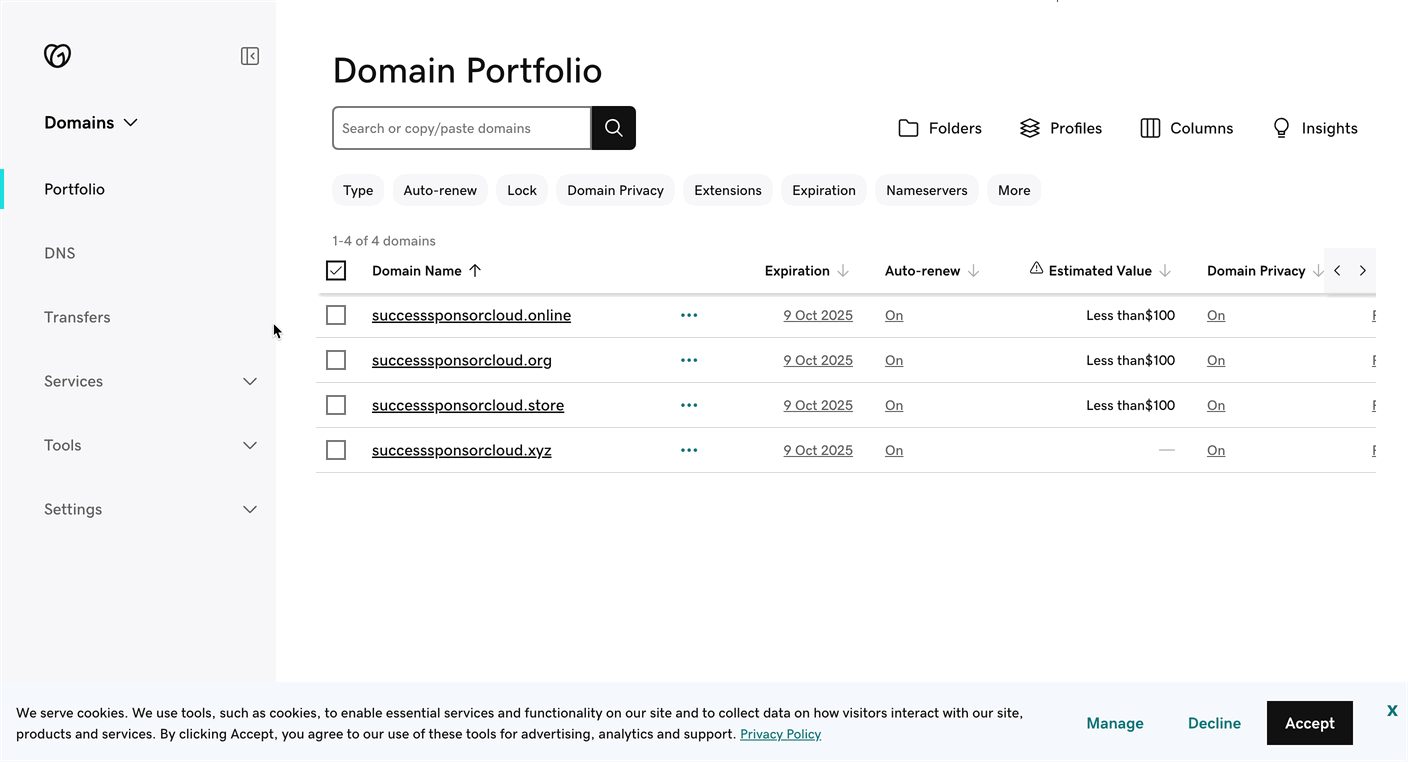
Task: Collapse the left sidebar panel
Action: click(249, 55)
